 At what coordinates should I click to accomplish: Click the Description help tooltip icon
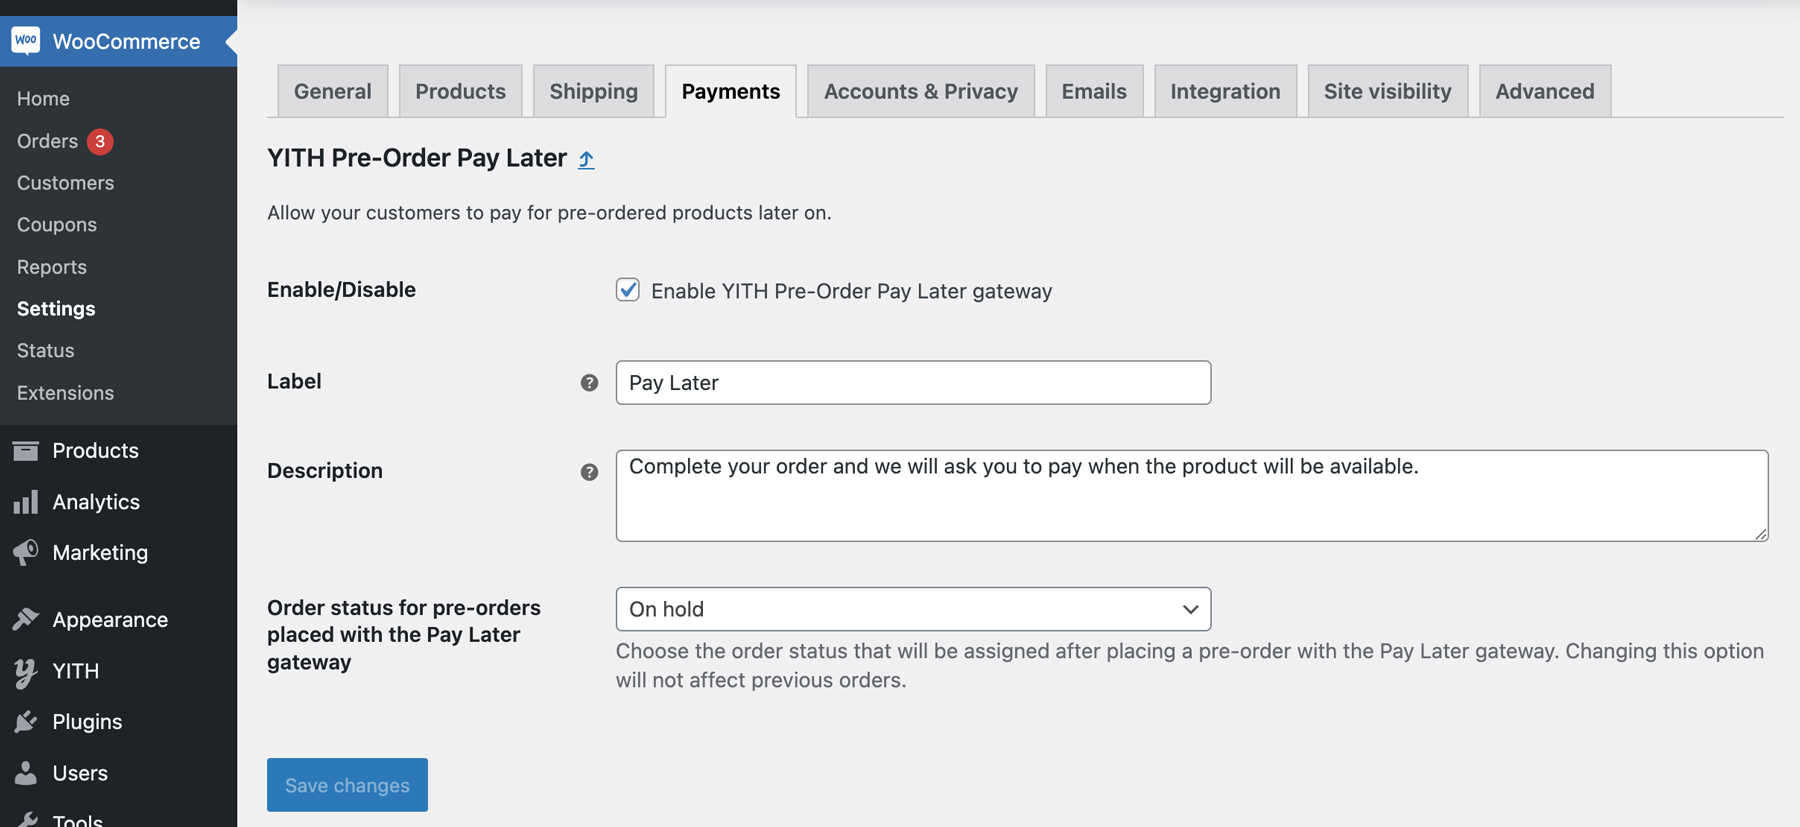[589, 472]
